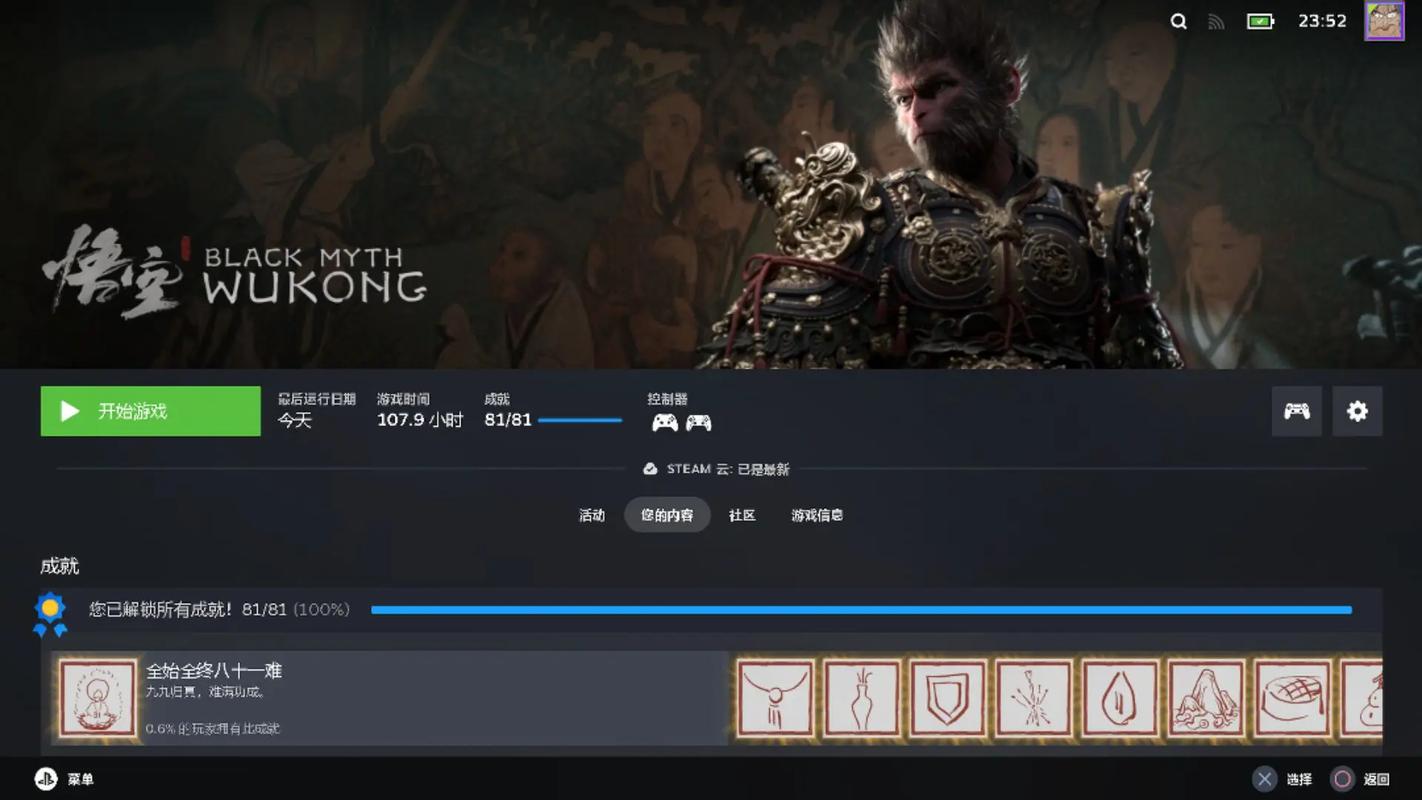Open the network signal icon
This screenshot has width=1422, height=800.
point(1217,21)
